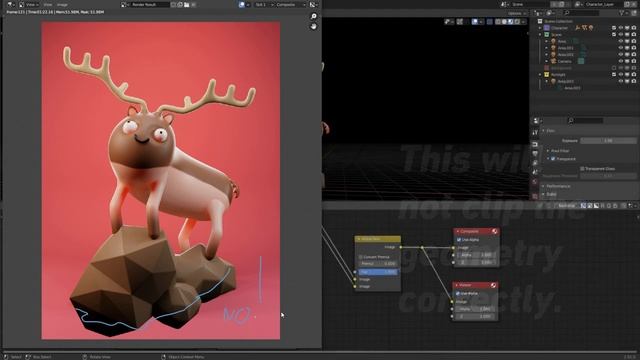
Task: Click the Scene Collection icon
Action: (540, 21)
